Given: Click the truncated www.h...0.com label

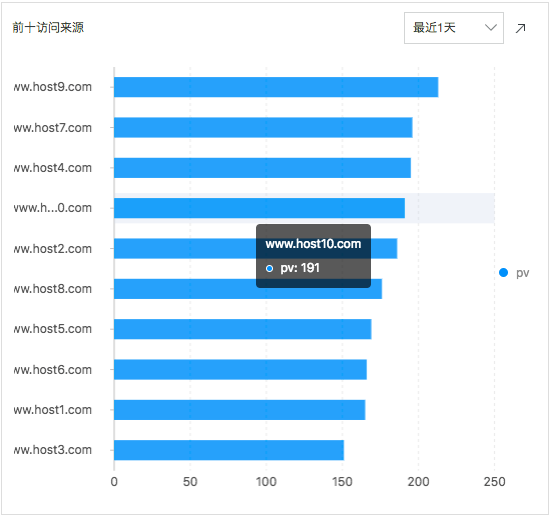Looking at the screenshot, I should click(53, 208).
